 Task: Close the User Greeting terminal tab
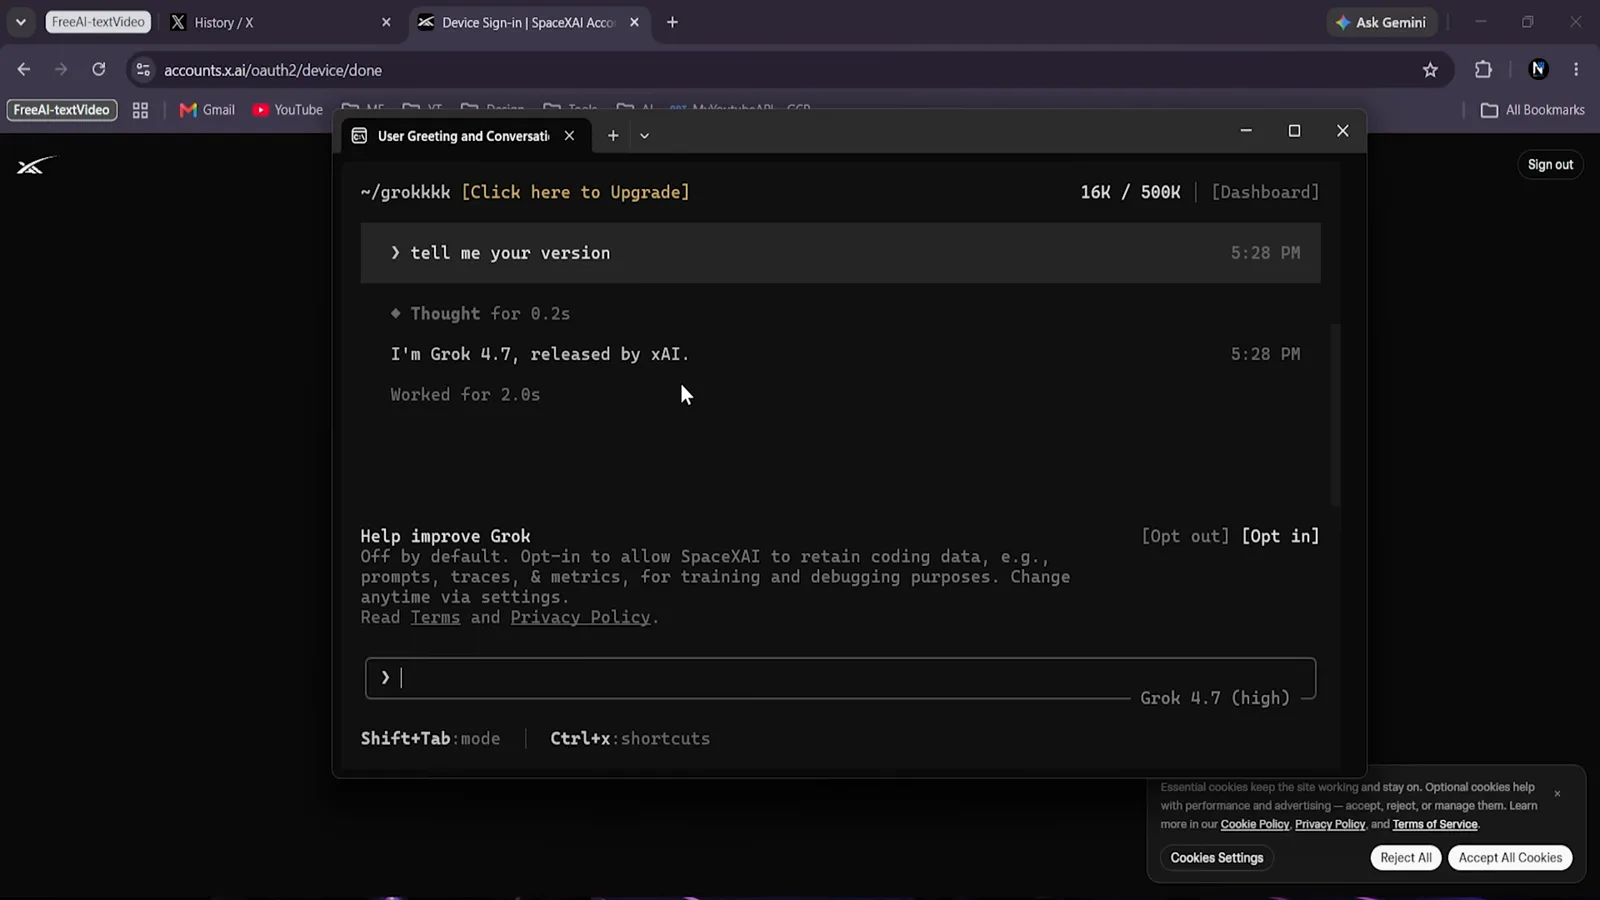[569, 135]
